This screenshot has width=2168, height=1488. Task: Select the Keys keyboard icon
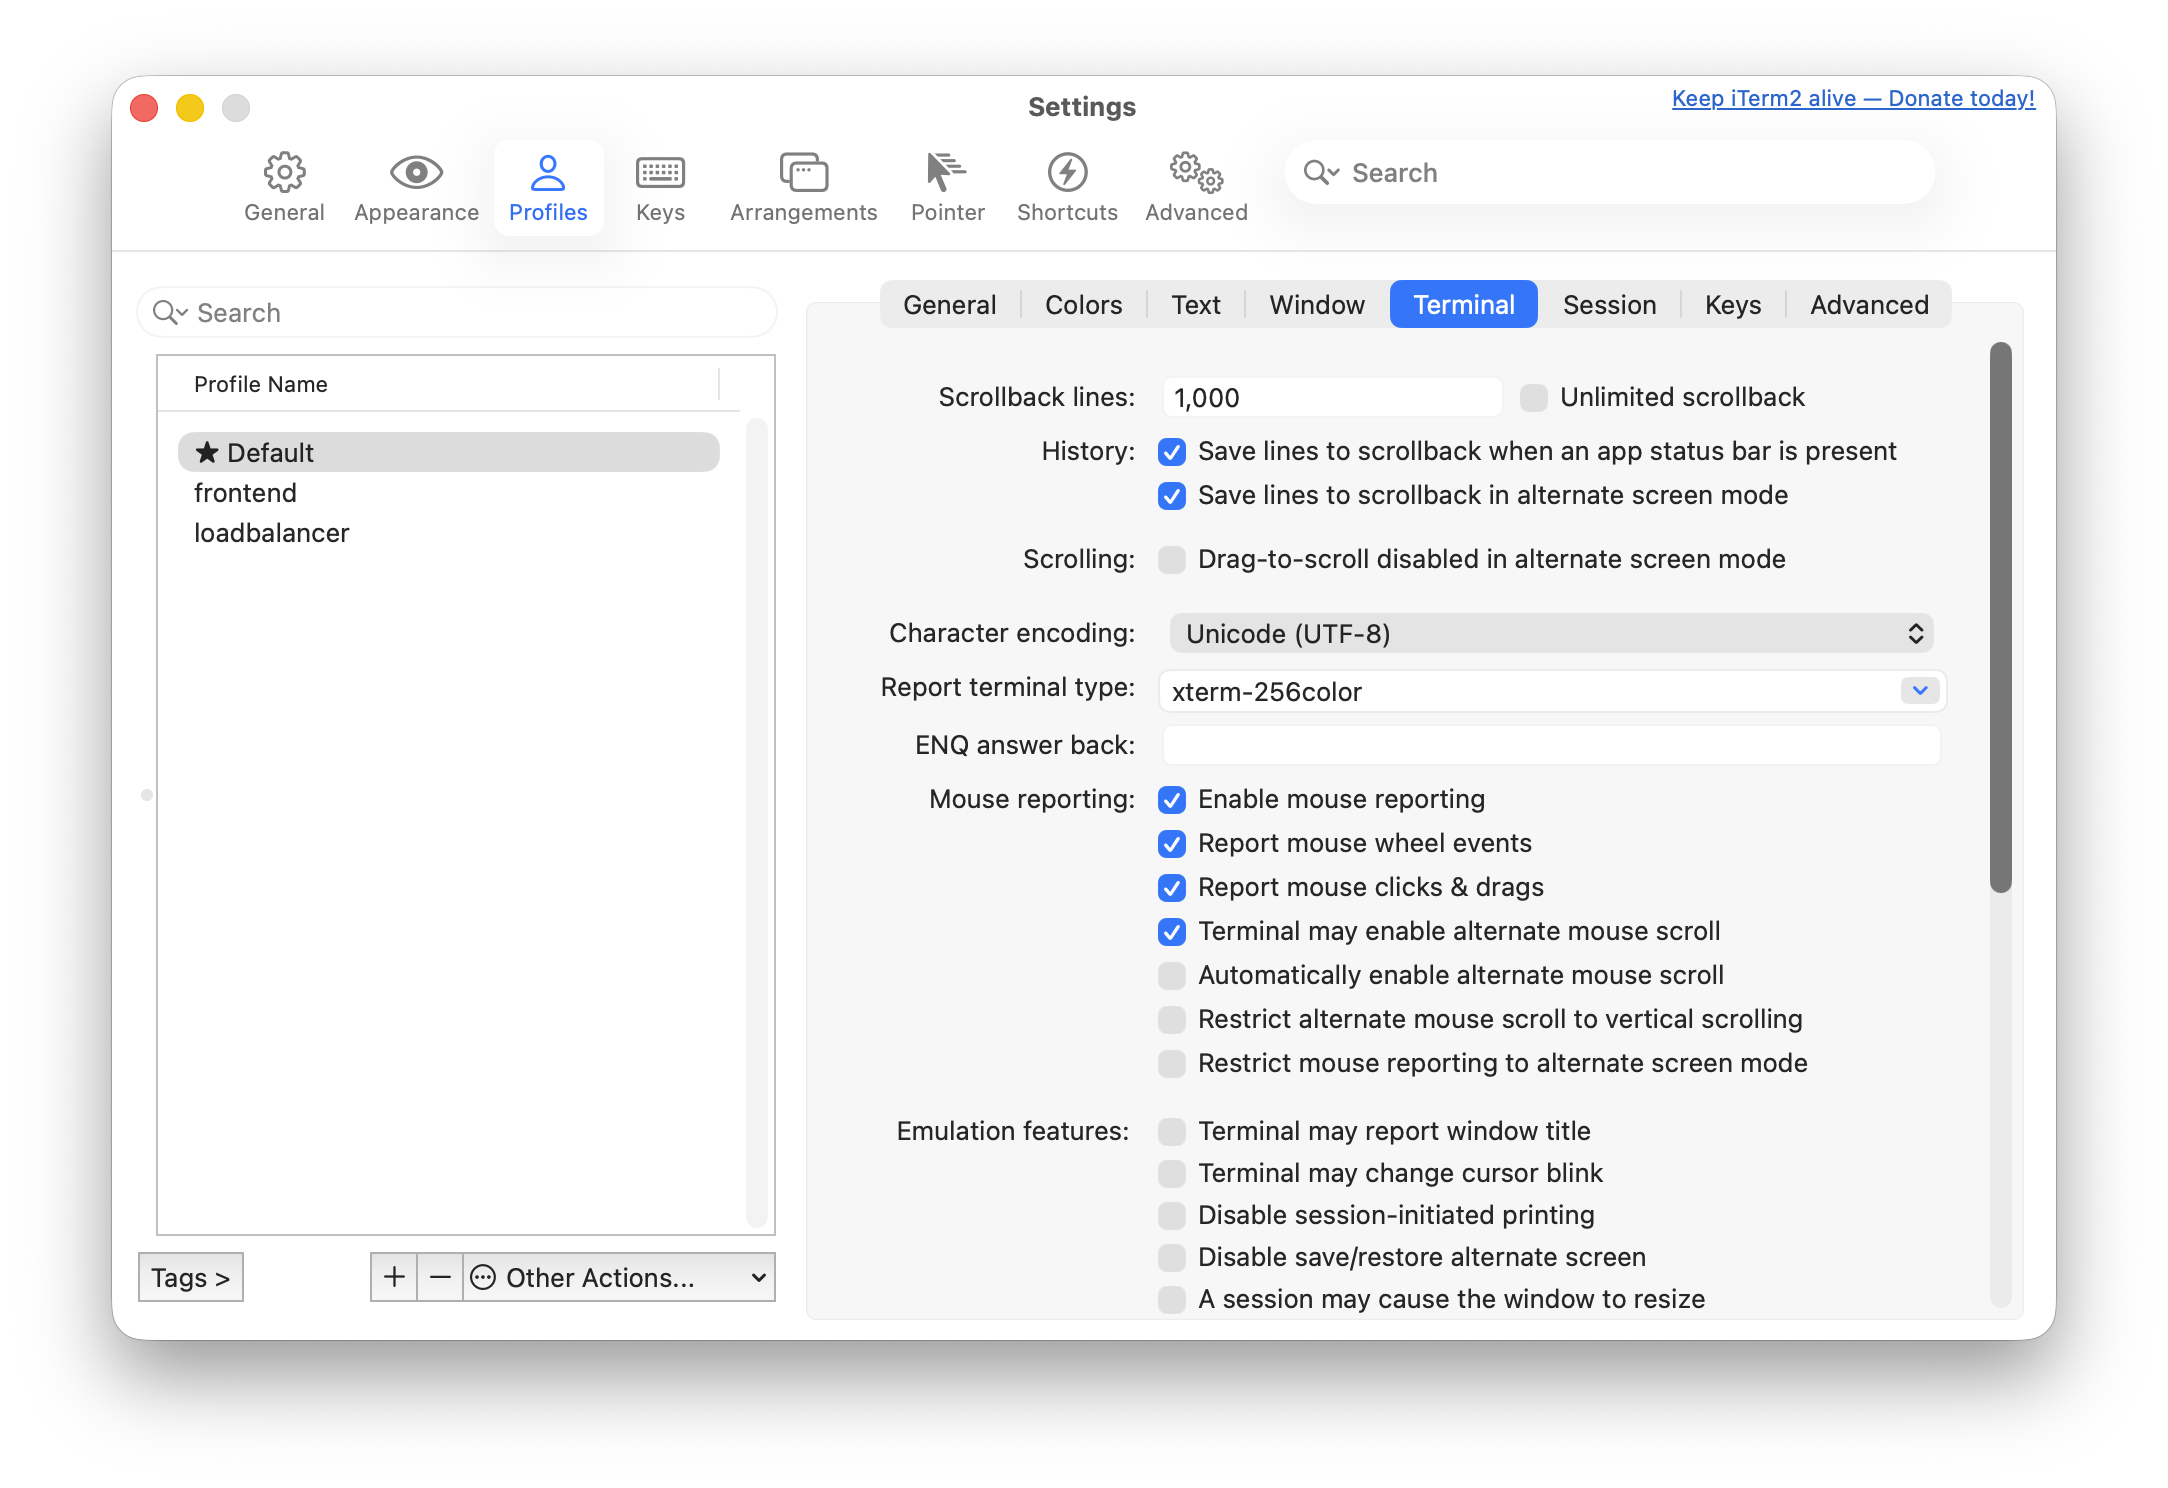tap(660, 173)
